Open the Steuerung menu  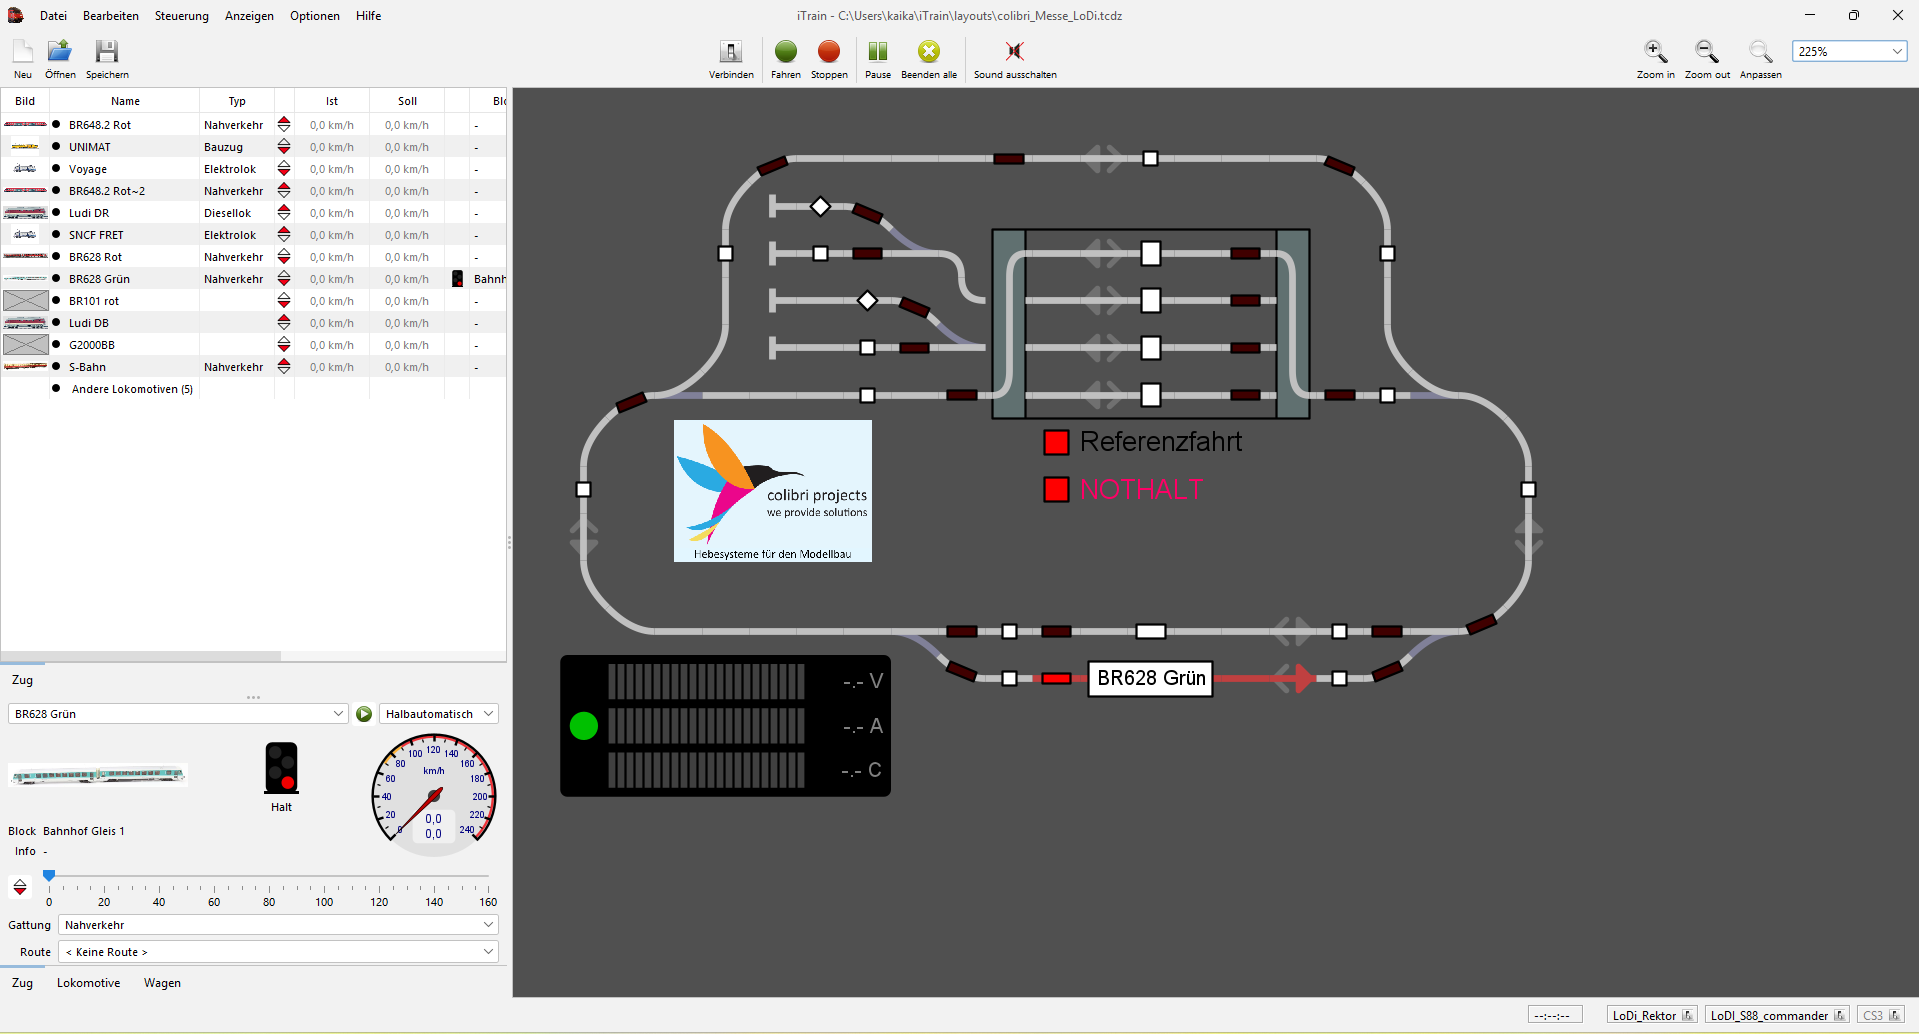click(181, 16)
